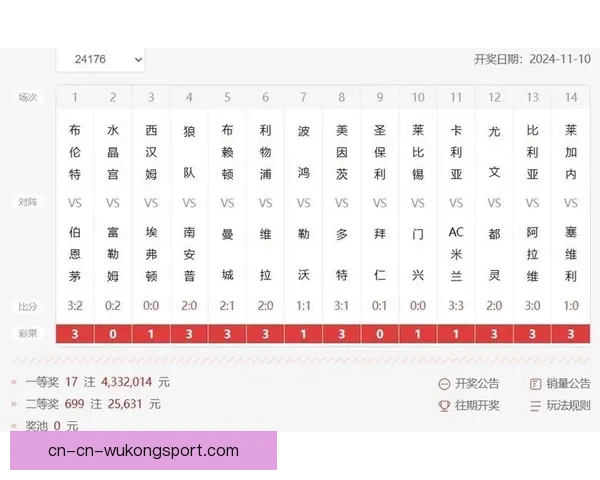Open the 24176 issue number dropdown
600x480 pixels.
pyautogui.click(x=100, y=60)
